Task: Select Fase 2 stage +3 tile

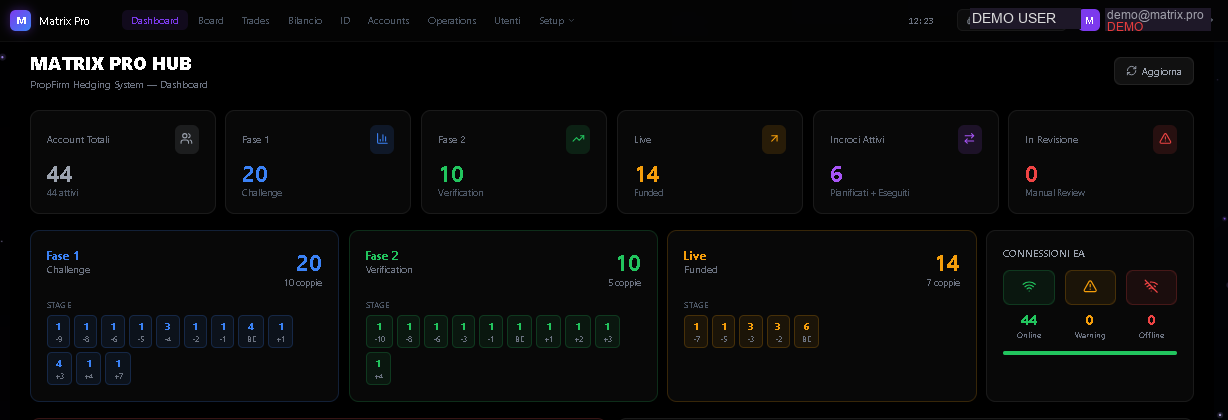Action: [x=607, y=332]
